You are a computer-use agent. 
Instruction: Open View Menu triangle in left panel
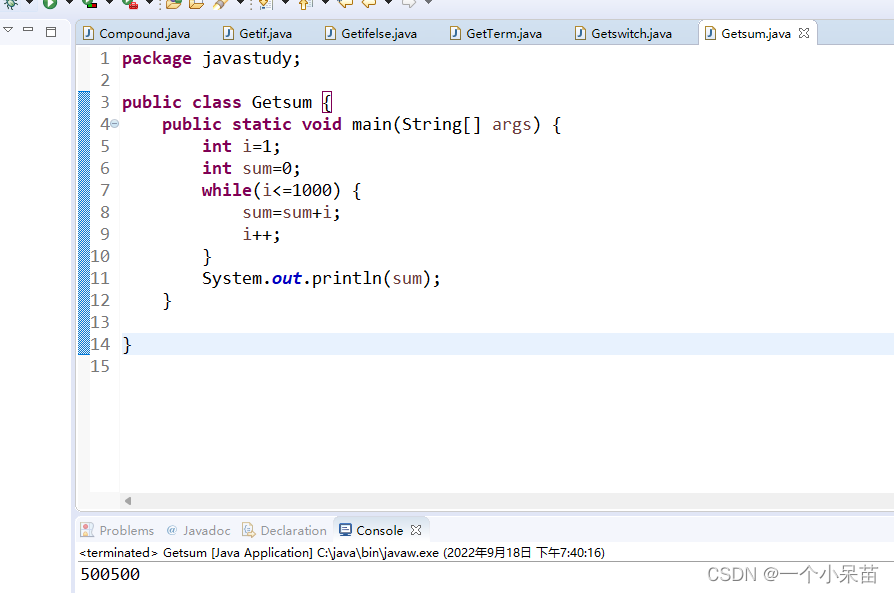pyautogui.click(x=8, y=30)
